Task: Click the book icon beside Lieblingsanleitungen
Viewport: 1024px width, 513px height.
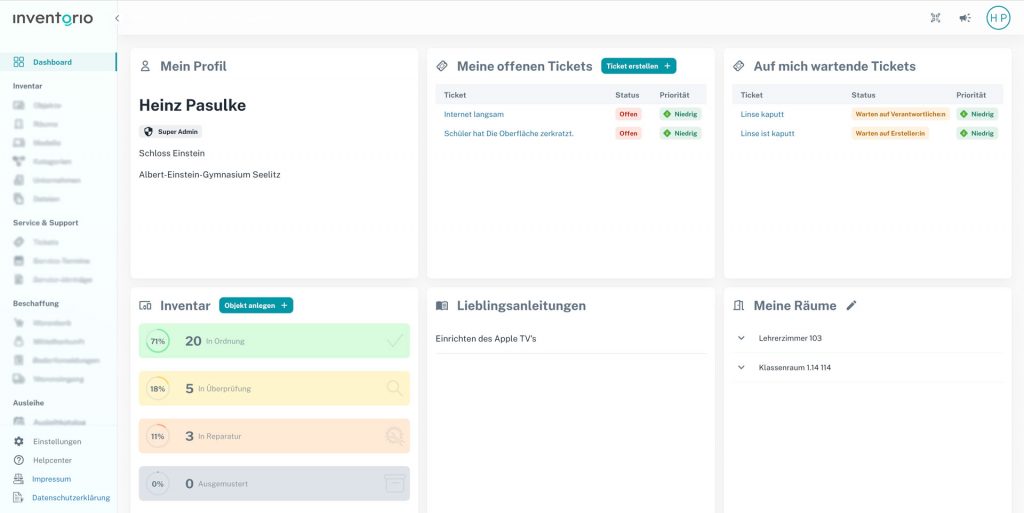Action: 441,305
